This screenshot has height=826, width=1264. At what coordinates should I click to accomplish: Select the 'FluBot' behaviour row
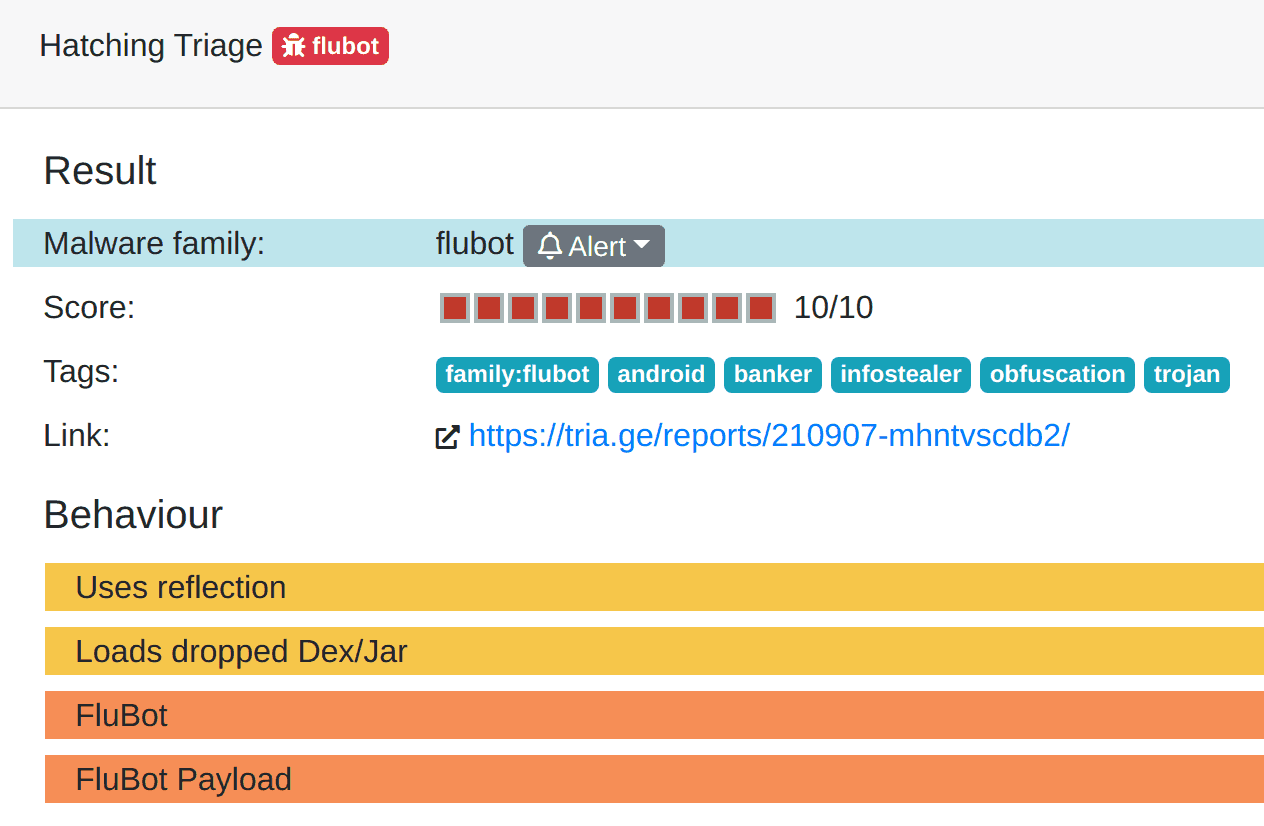pyautogui.click(x=654, y=715)
